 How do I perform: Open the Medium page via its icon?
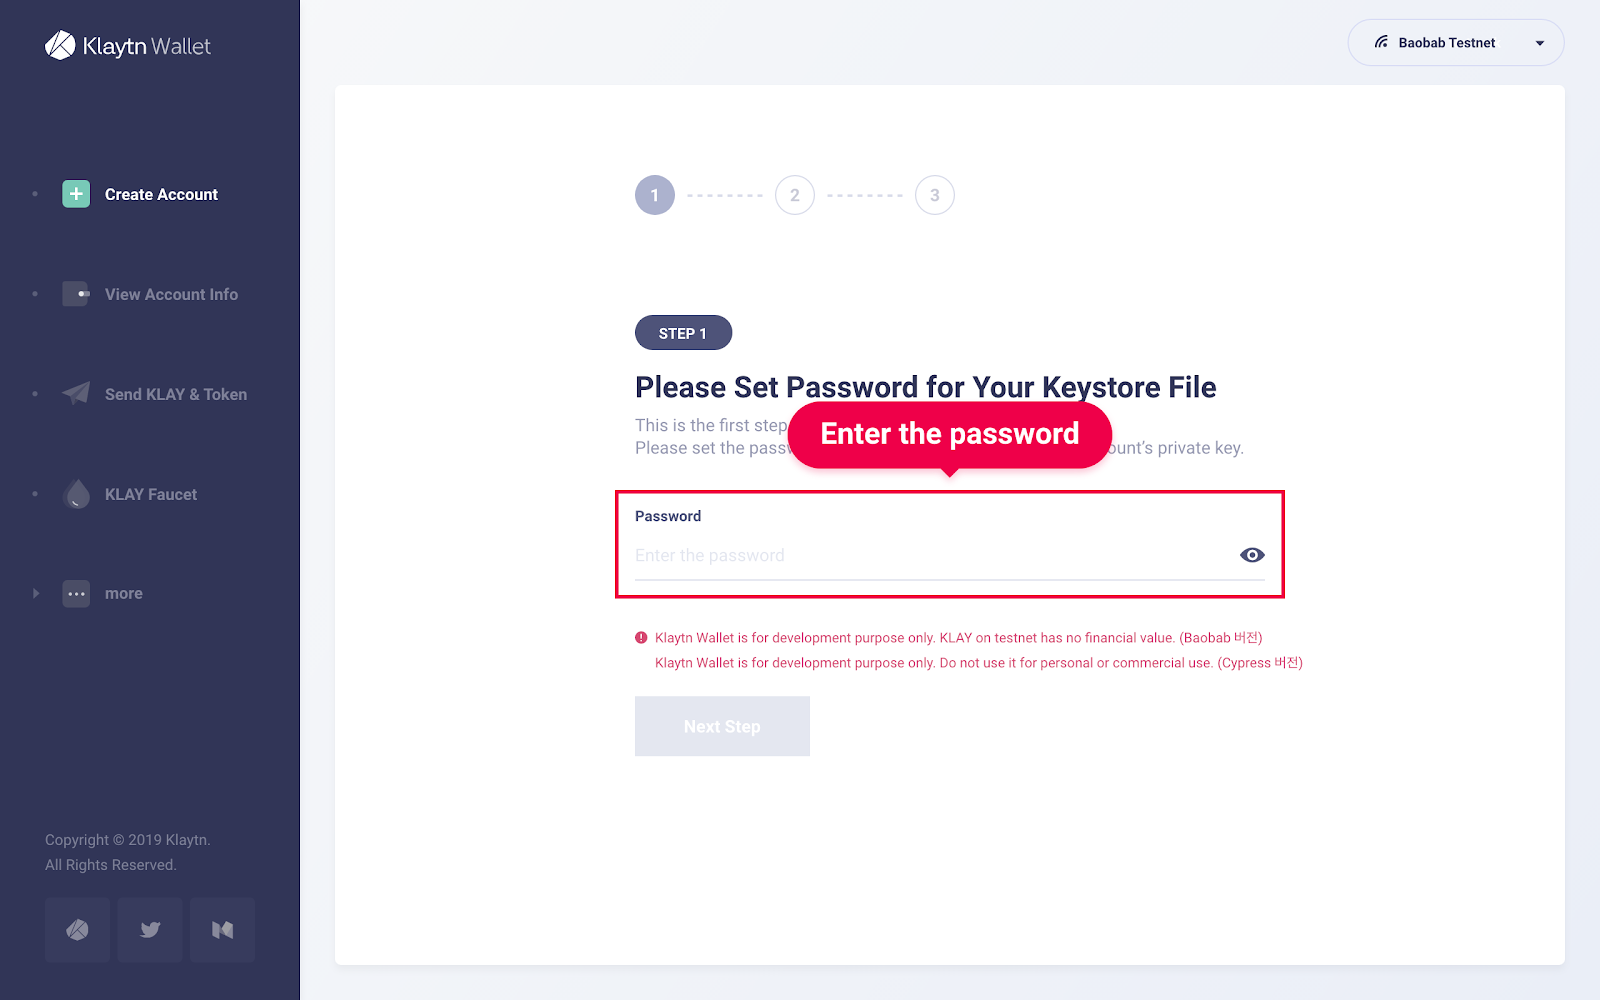(x=221, y=929)
